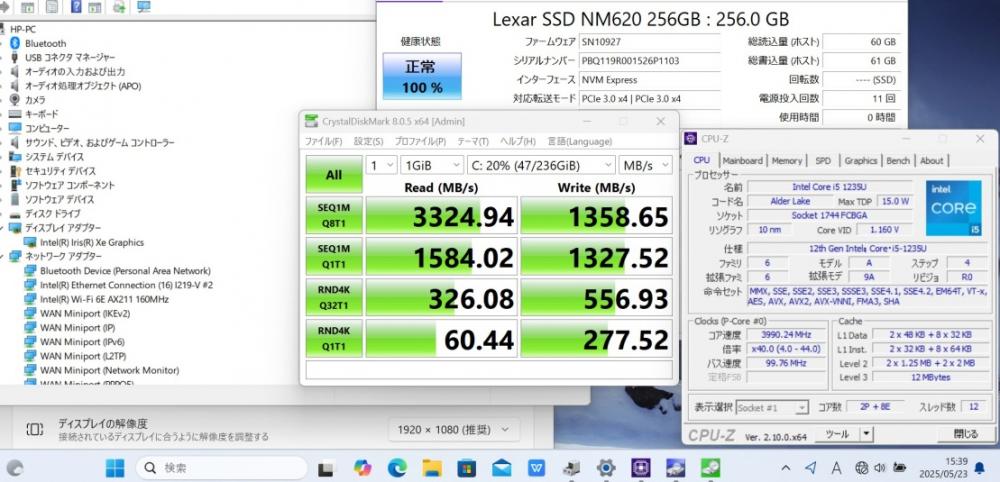Image resolution: width=1000 pixels, height=482 pixels.
Task: Open the MB/s unit dropdown
Action: 645,165
